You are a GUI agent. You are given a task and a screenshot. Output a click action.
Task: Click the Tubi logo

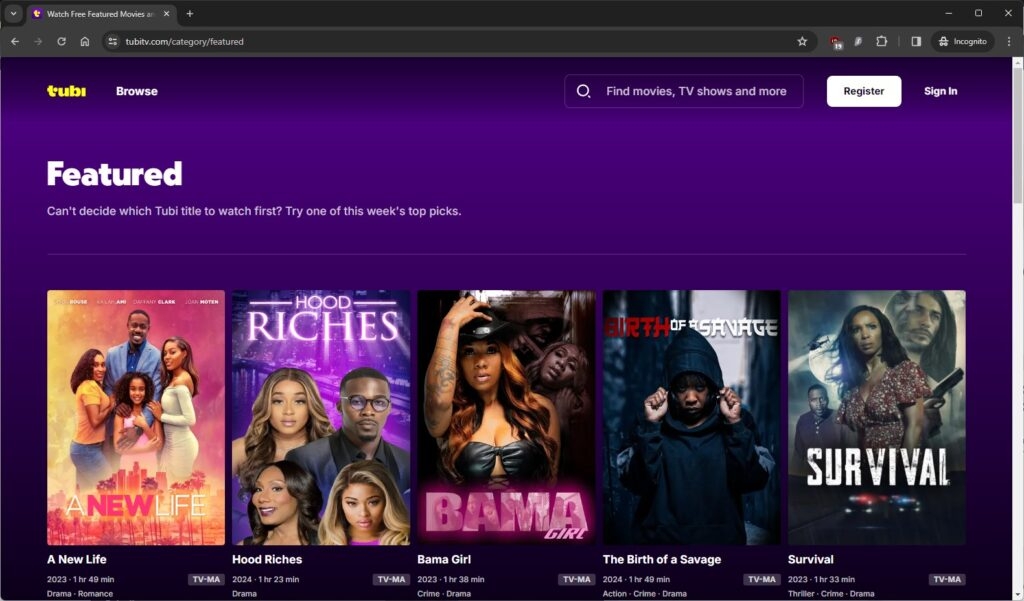66,91
